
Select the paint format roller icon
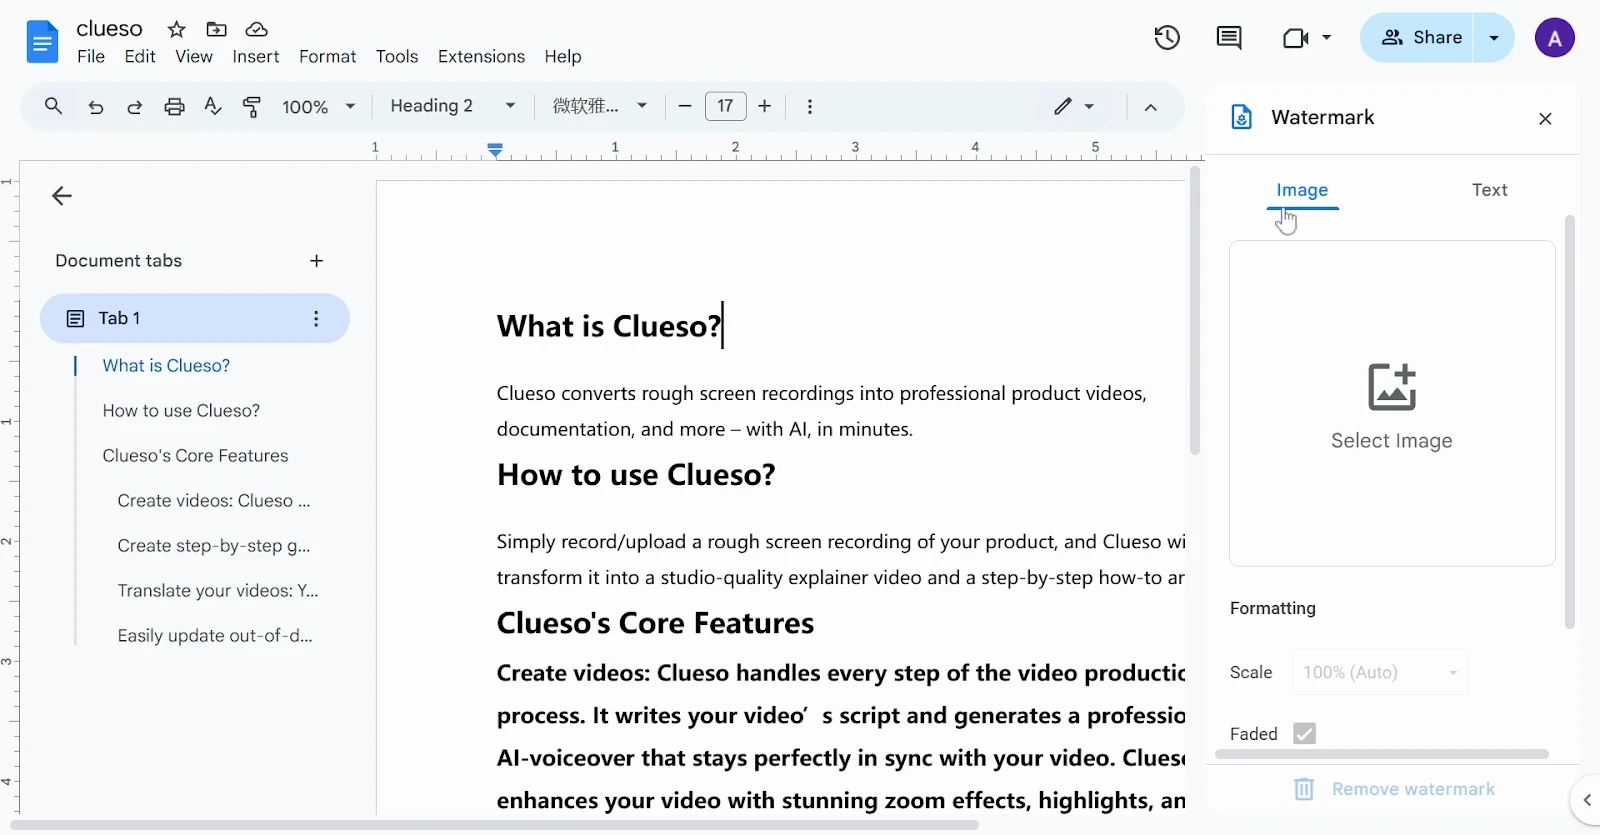click(x=252, y=106)
